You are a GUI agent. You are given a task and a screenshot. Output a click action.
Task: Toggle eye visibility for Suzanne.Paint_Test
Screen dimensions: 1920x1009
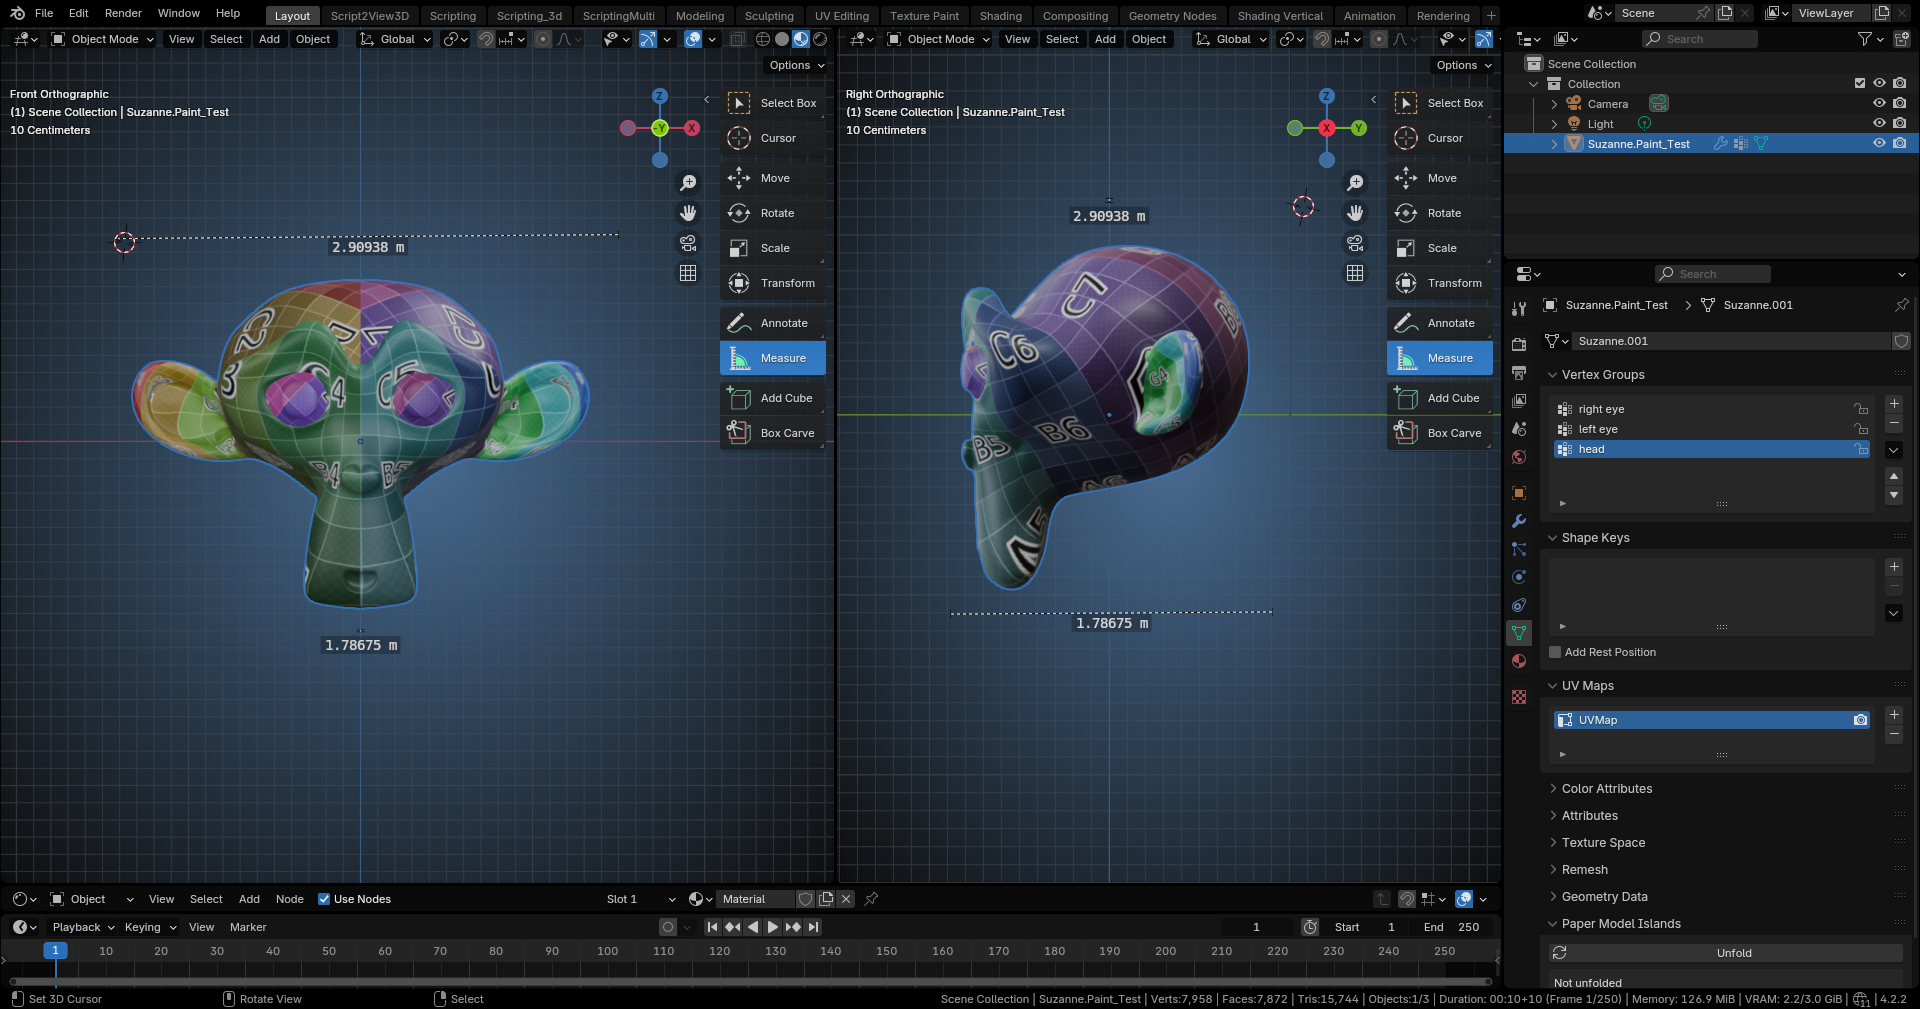pyautogui.click(x=1879, y=143)
